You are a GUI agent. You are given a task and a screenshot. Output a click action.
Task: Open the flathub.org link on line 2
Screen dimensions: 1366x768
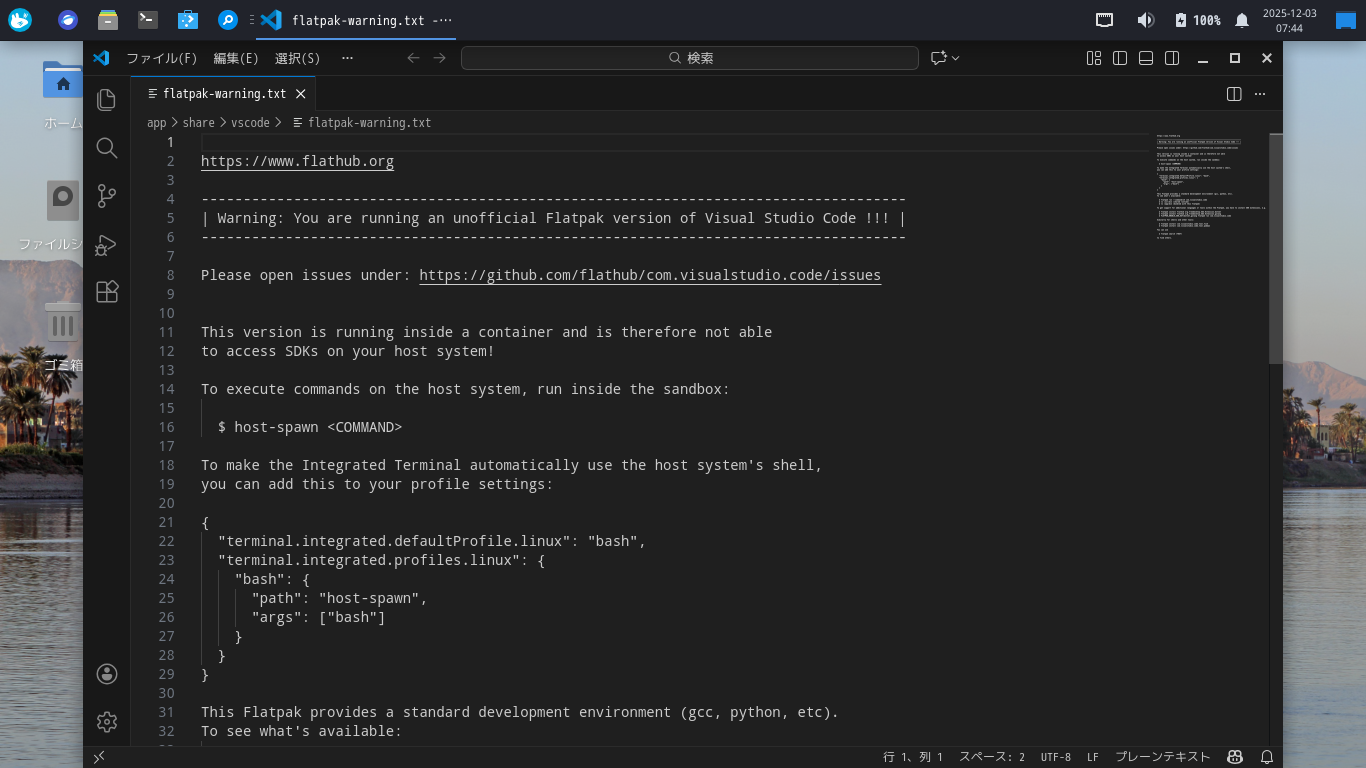coord(297,161)
